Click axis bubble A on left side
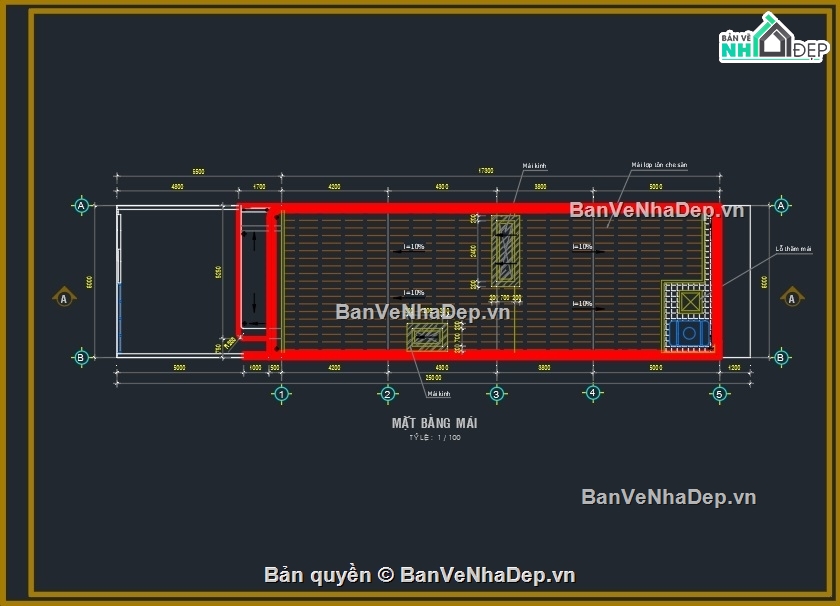 81,206
